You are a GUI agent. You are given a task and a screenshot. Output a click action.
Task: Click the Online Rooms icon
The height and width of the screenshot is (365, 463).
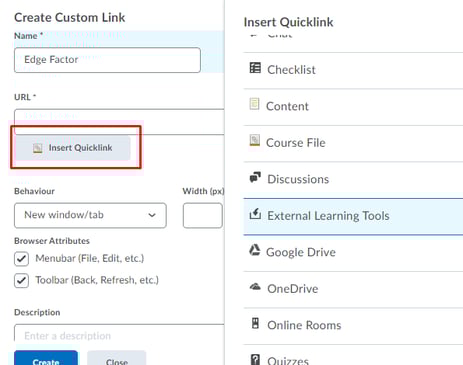coord(255,323)
